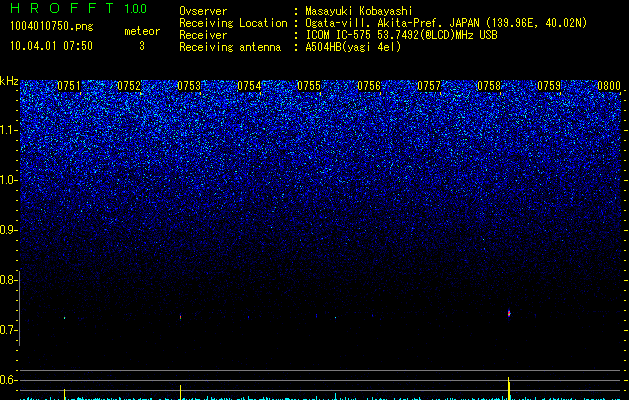Click the observer name Masayuki Kobayashi
Viewport: 629px width, 400px height.
pyautogui.click(x=359, y=11)
